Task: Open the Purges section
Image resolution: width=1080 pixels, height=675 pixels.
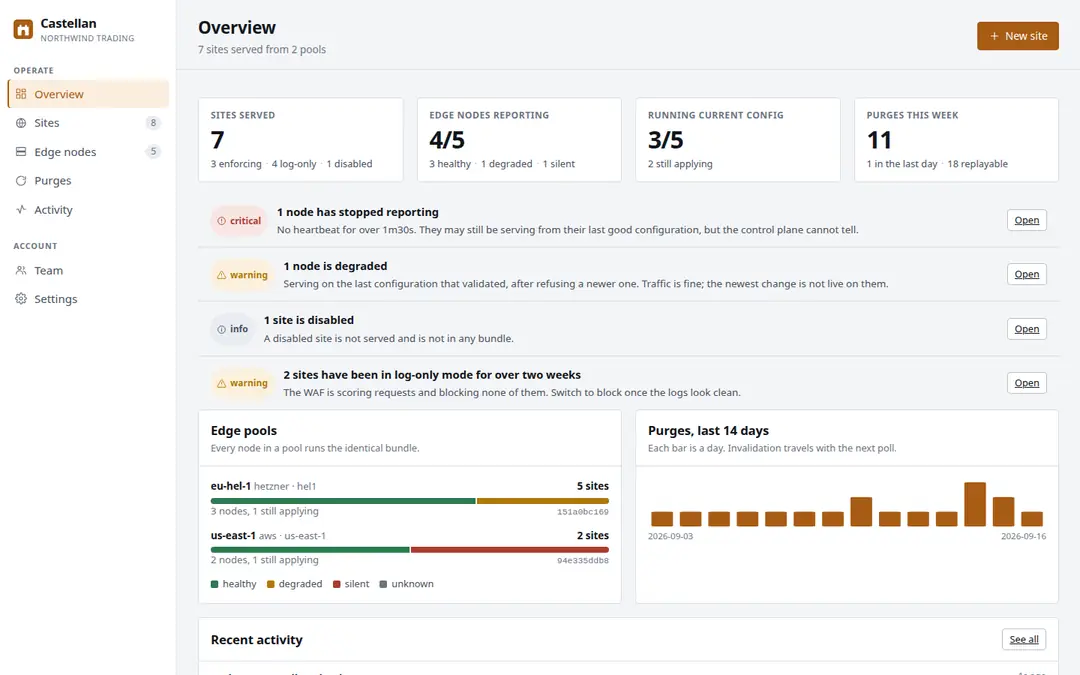Action: coord(88,180)
